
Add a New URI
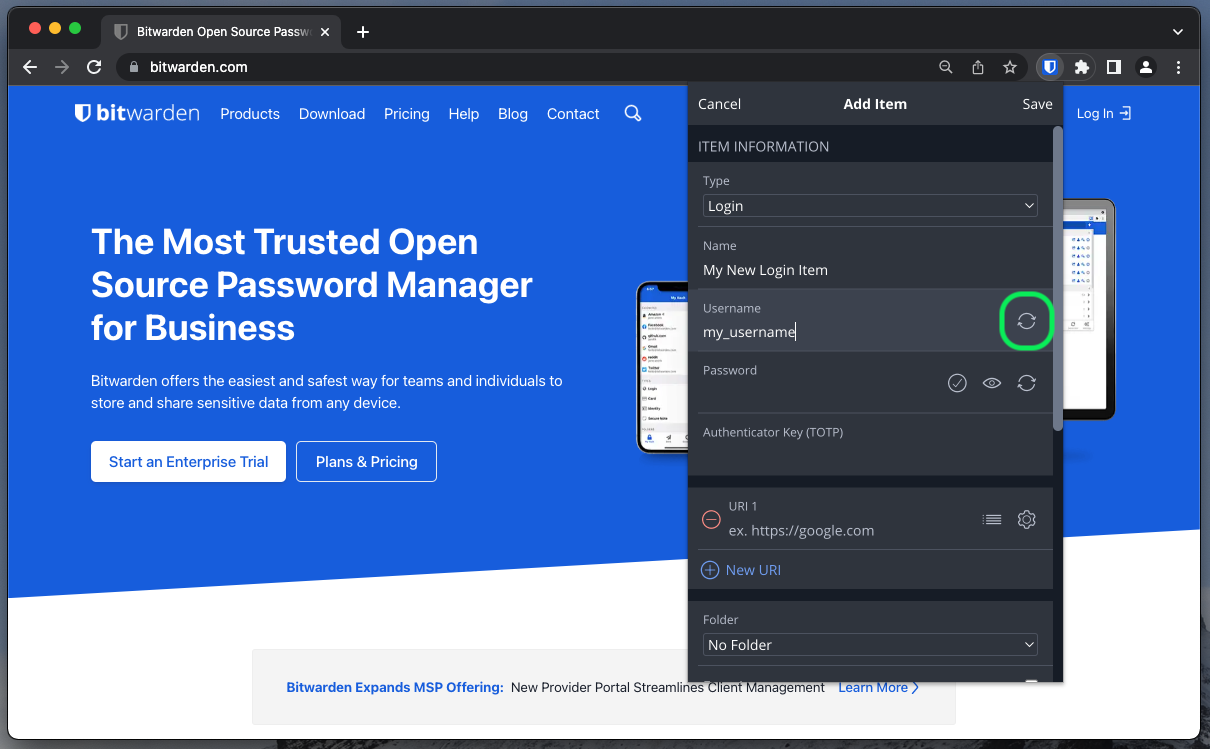pos(741,570)
